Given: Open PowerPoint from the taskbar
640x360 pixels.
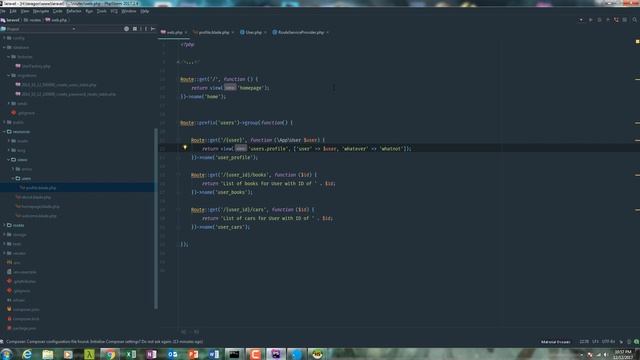Looking at the screenshot, I should tap(193, 354).
